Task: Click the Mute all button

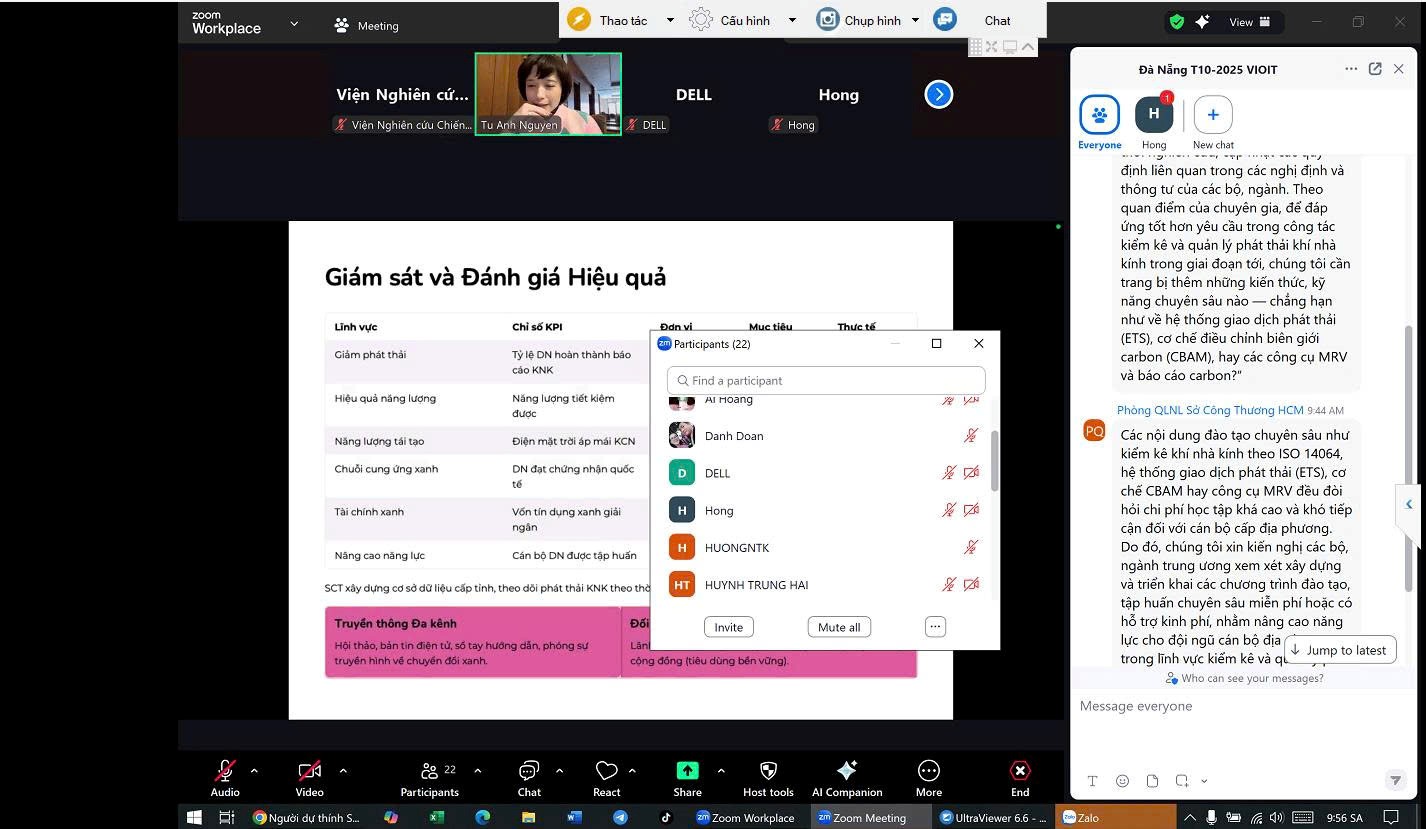Action: point(839,627)
